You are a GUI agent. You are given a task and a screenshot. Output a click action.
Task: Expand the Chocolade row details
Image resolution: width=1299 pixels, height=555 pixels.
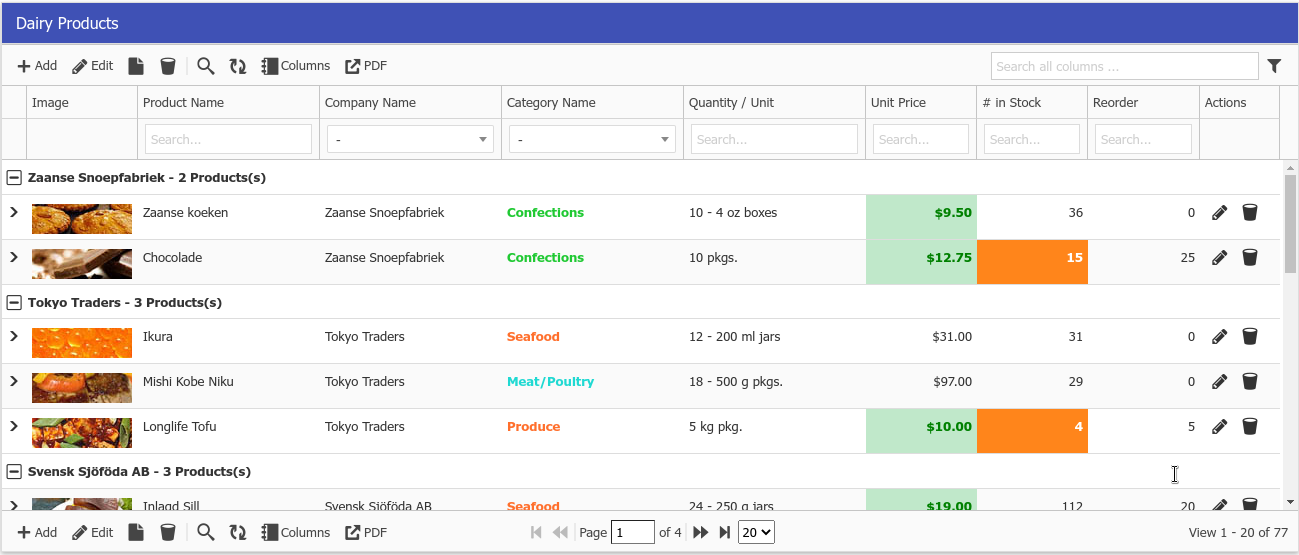[14, 257]
